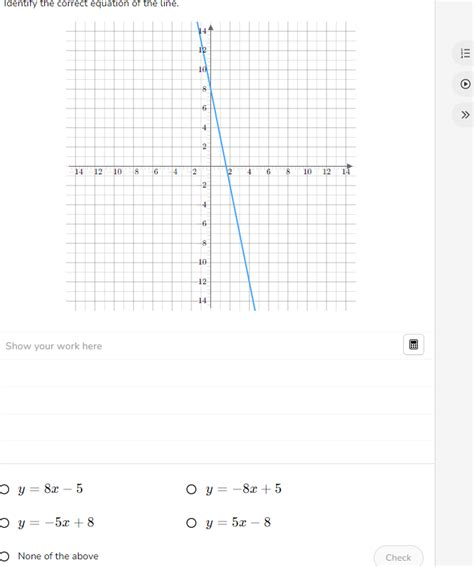474x567 pixels.
Task: Open the numbered list icon in sidebar
Action: tap(465, 54)
